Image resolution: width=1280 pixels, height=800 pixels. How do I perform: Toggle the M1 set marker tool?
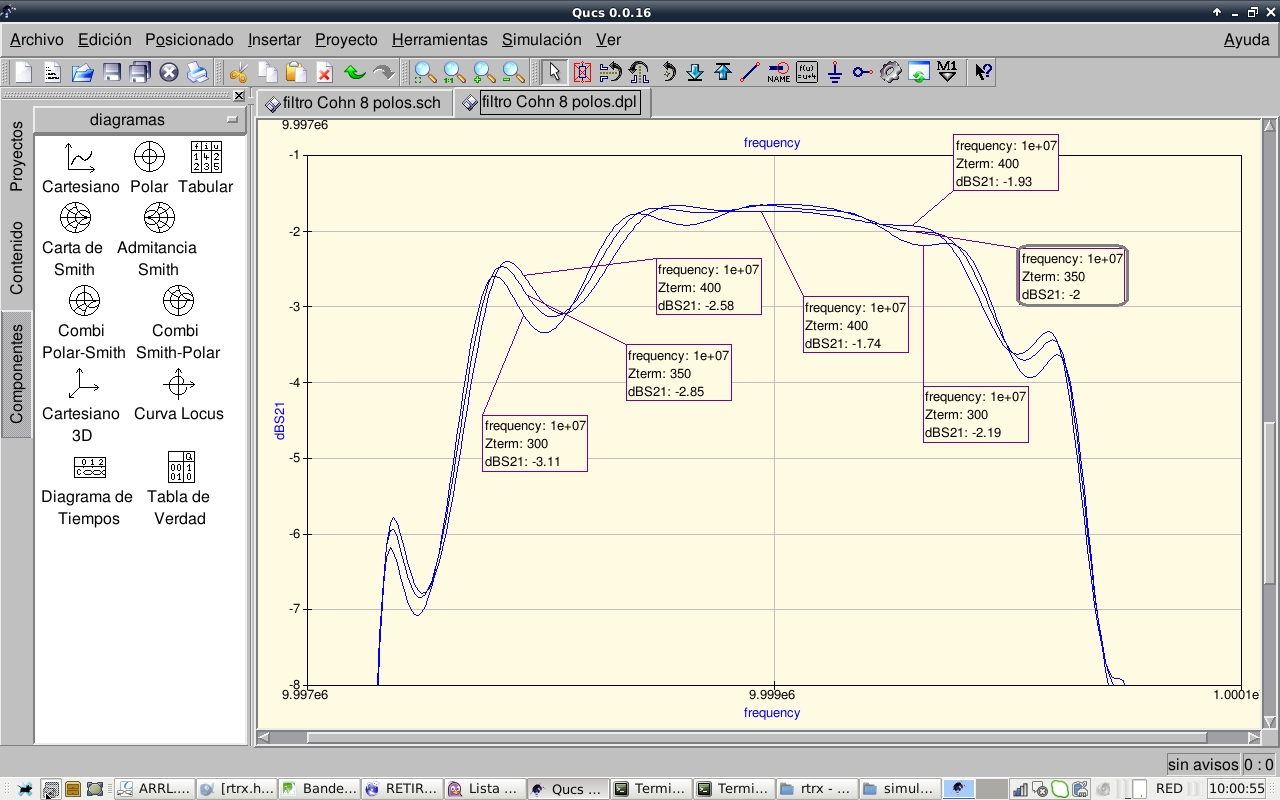point(947,72)
